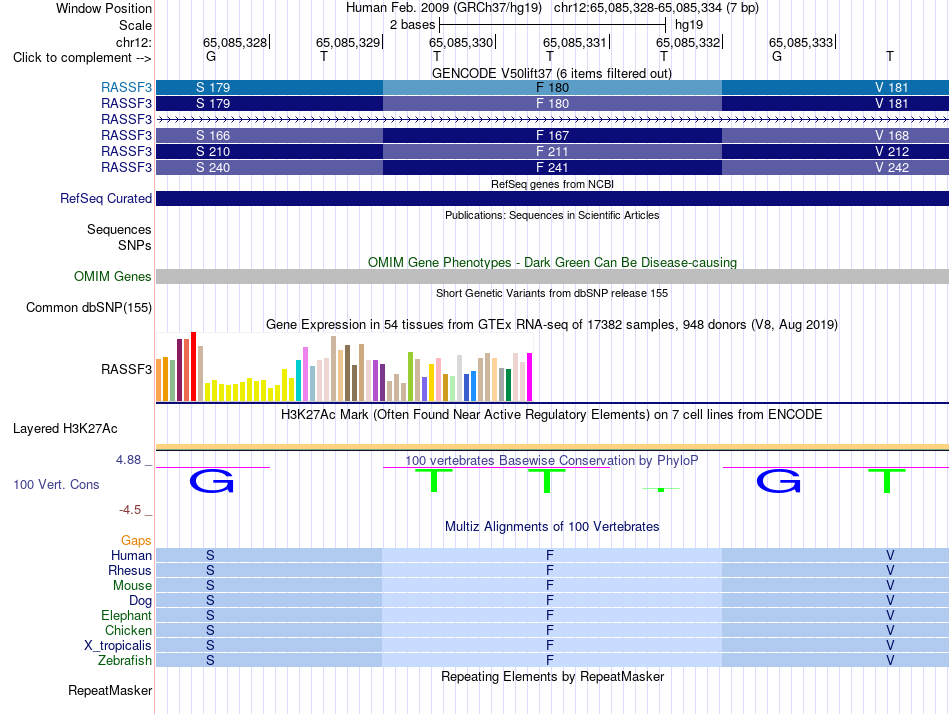Viewport: 950px width, 714px height.
Task: Click the Scale label
Action: click(x=135, y=25)
